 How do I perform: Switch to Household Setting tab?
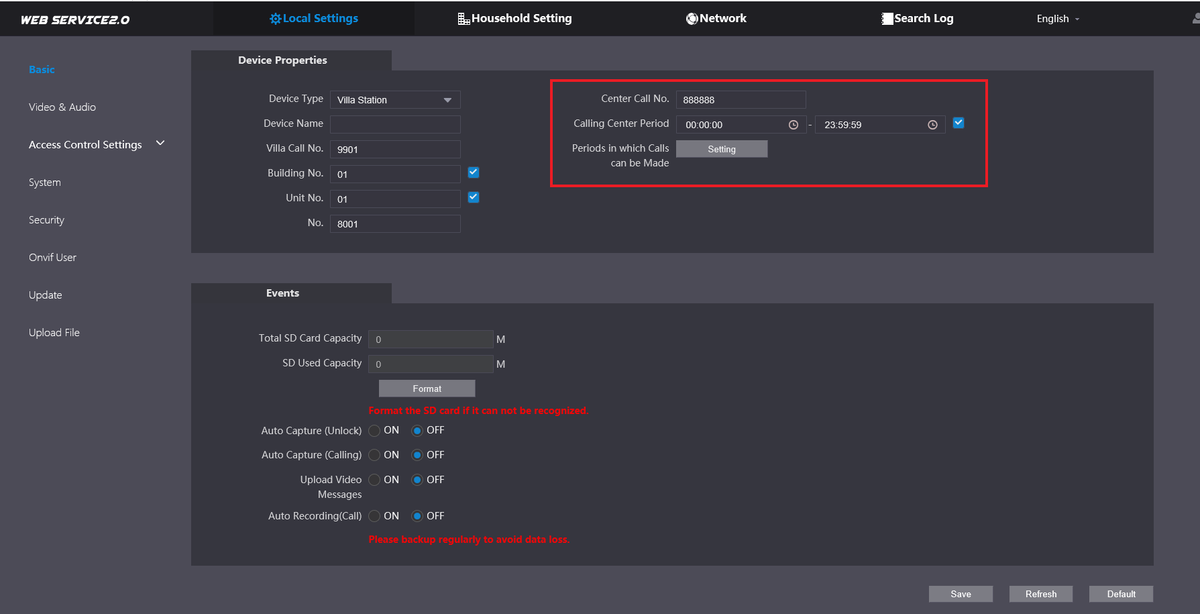[x=514, y=18]
